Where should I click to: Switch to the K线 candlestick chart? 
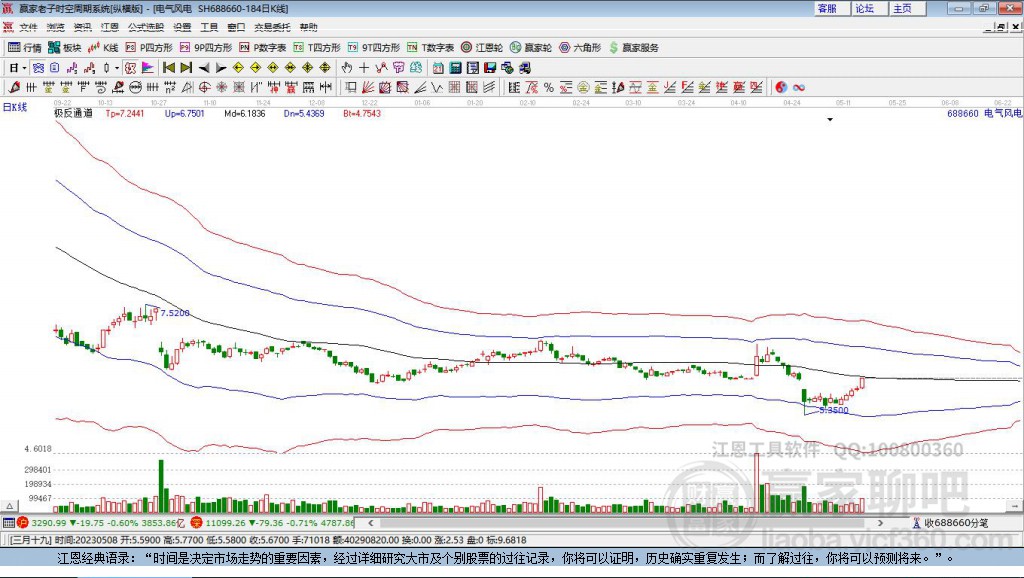[103, 47]
